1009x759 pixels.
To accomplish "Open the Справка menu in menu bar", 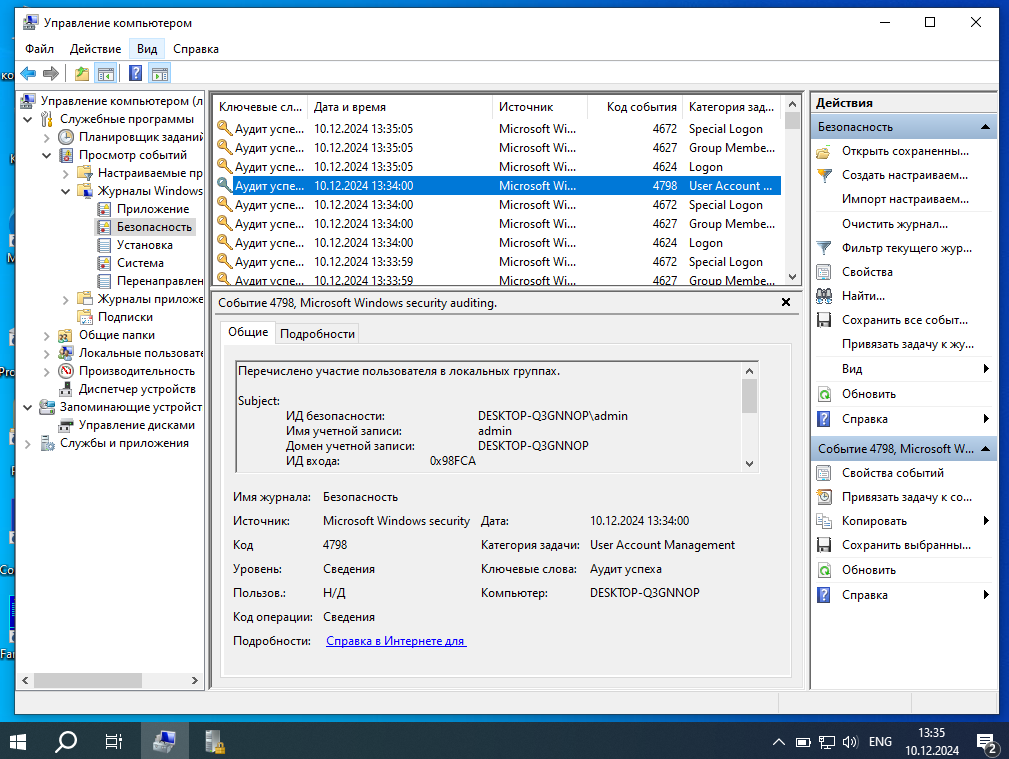I will click(x=196, y=49).
